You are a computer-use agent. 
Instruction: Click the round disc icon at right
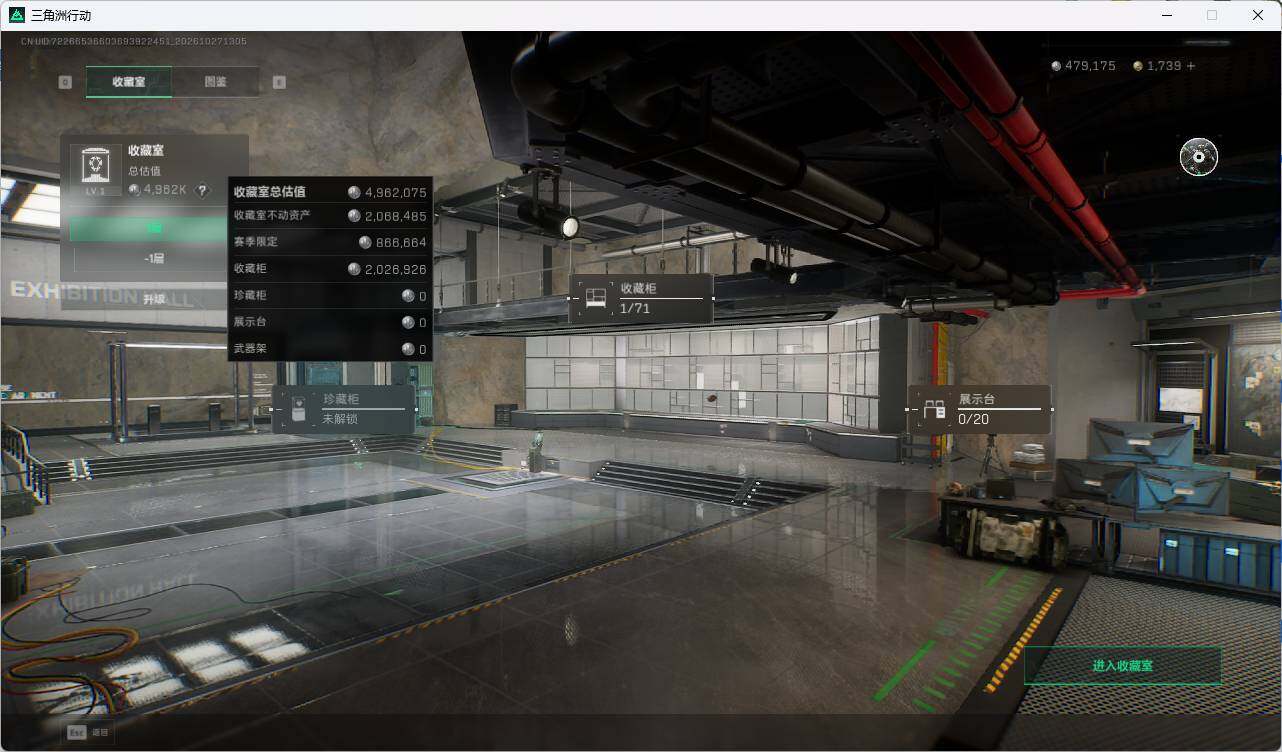(x=1198, y=157)
